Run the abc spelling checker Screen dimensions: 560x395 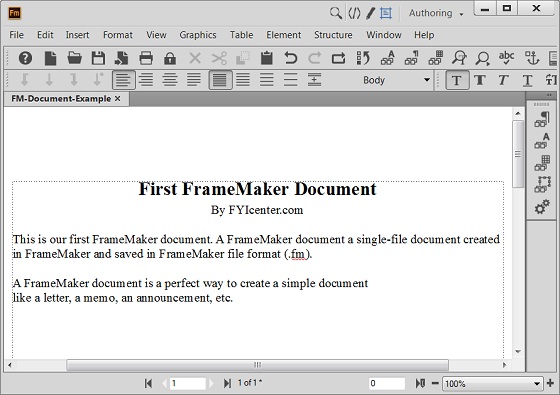tap(506, 58)
